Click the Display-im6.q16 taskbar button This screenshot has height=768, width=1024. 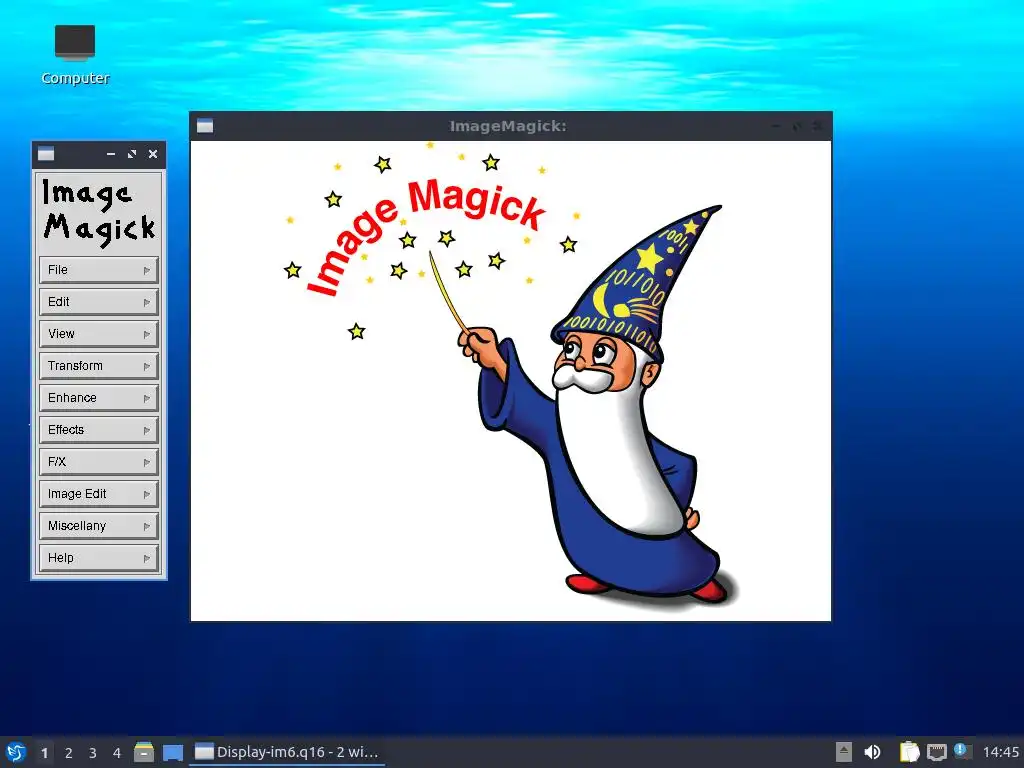tap(287, 752)
